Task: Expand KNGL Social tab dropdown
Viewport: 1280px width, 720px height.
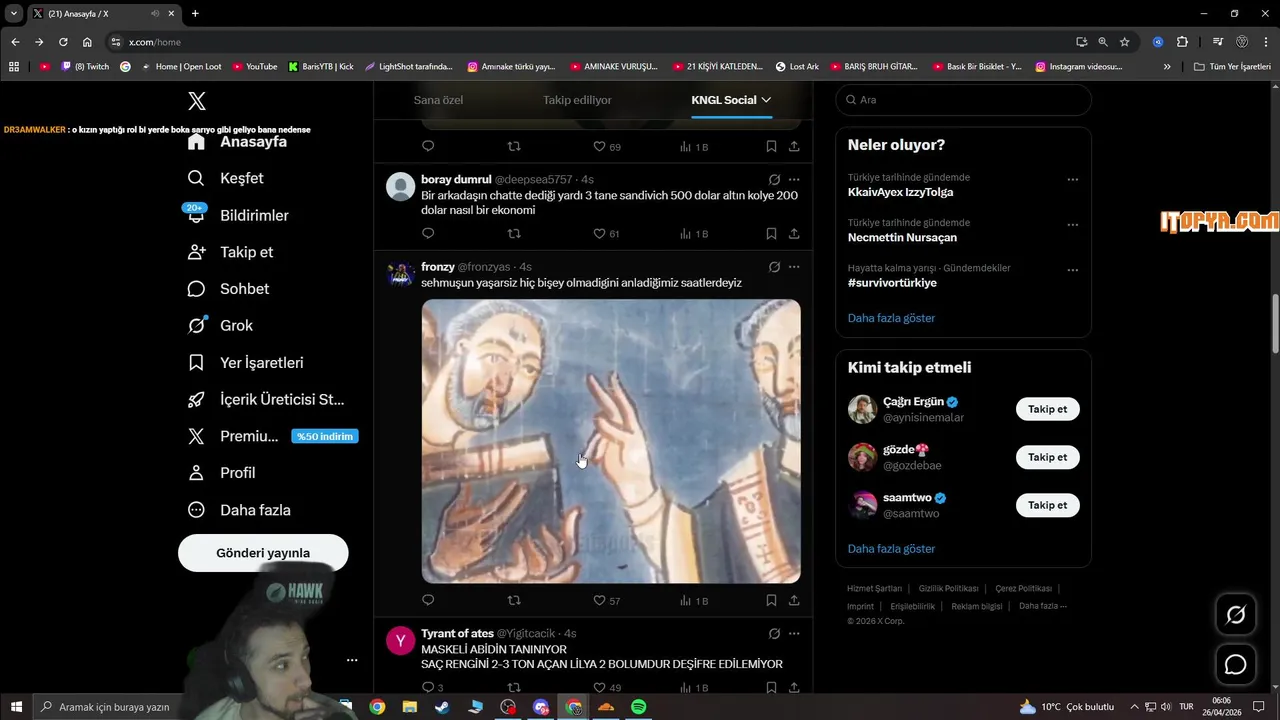Action: pyautogui.click(x=766, y=100)
